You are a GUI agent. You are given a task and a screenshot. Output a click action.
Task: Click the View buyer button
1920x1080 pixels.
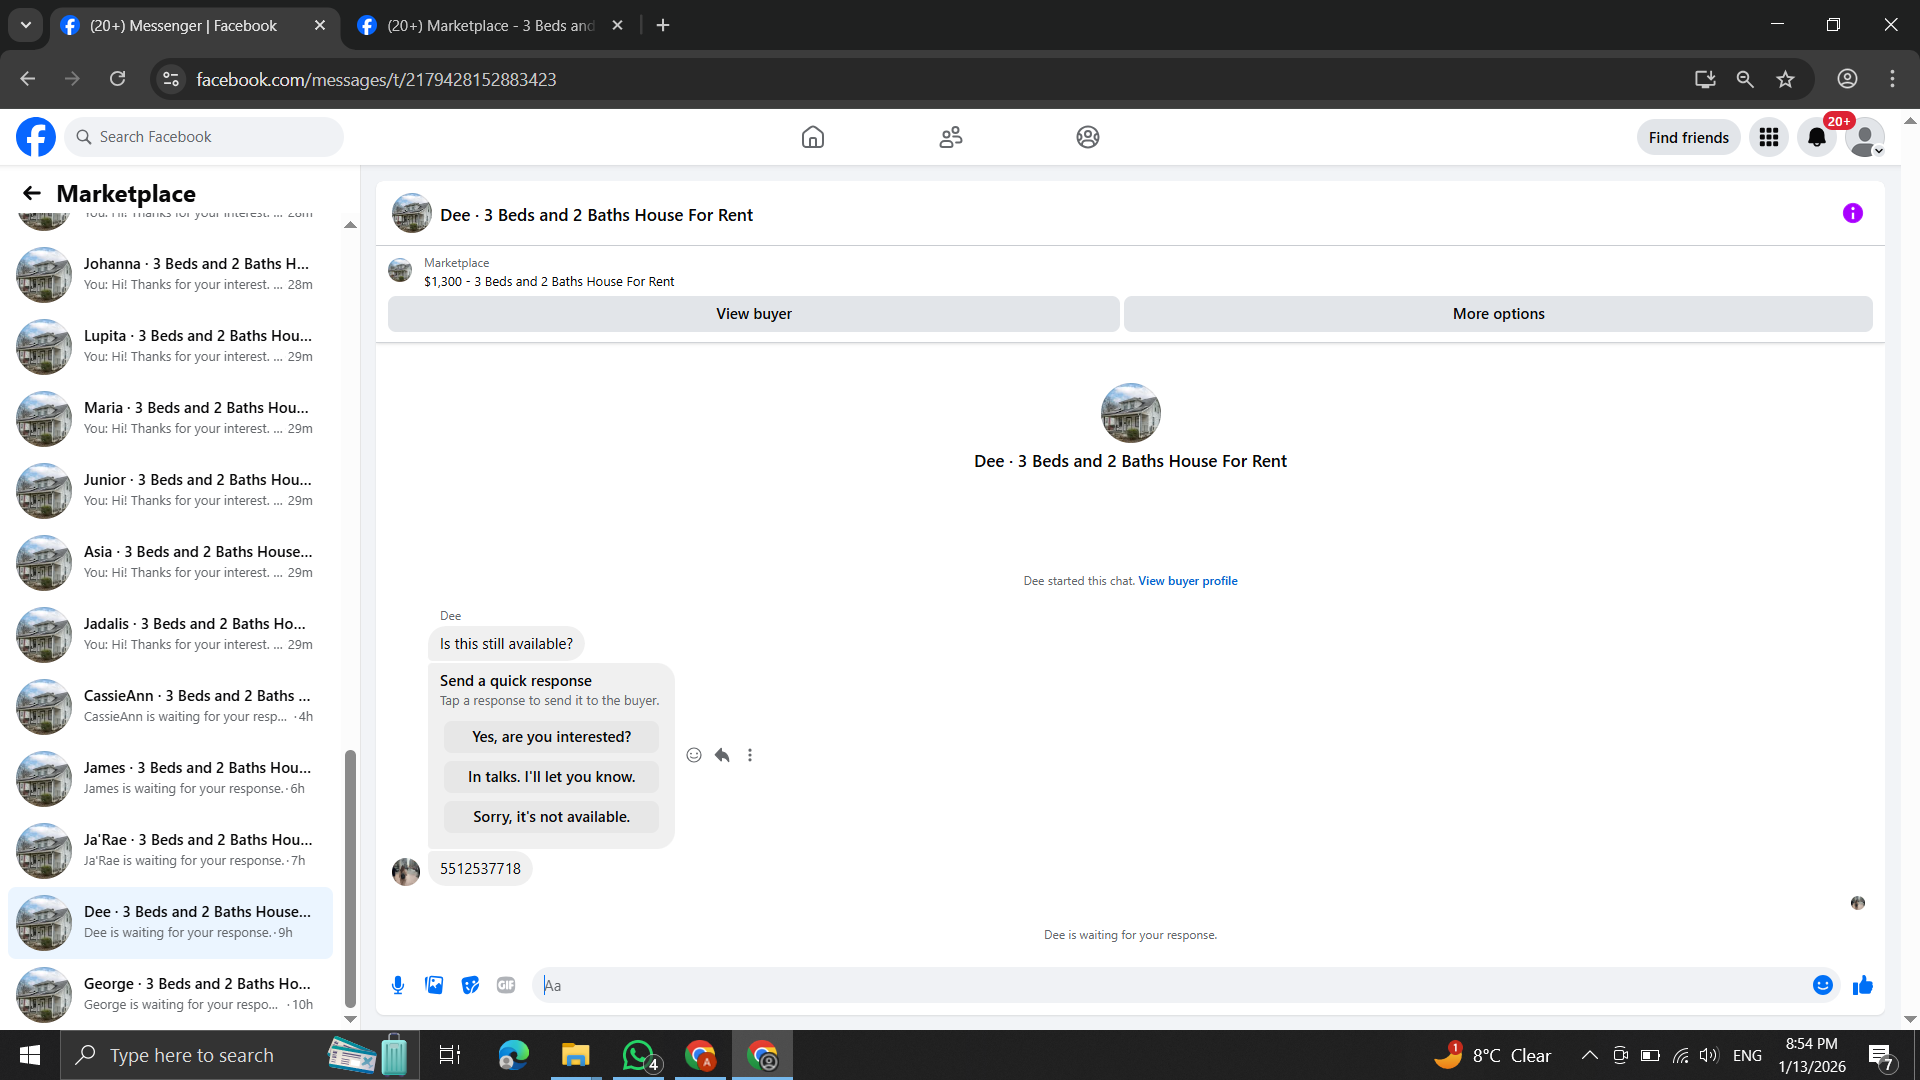click(x=753, y=314)
